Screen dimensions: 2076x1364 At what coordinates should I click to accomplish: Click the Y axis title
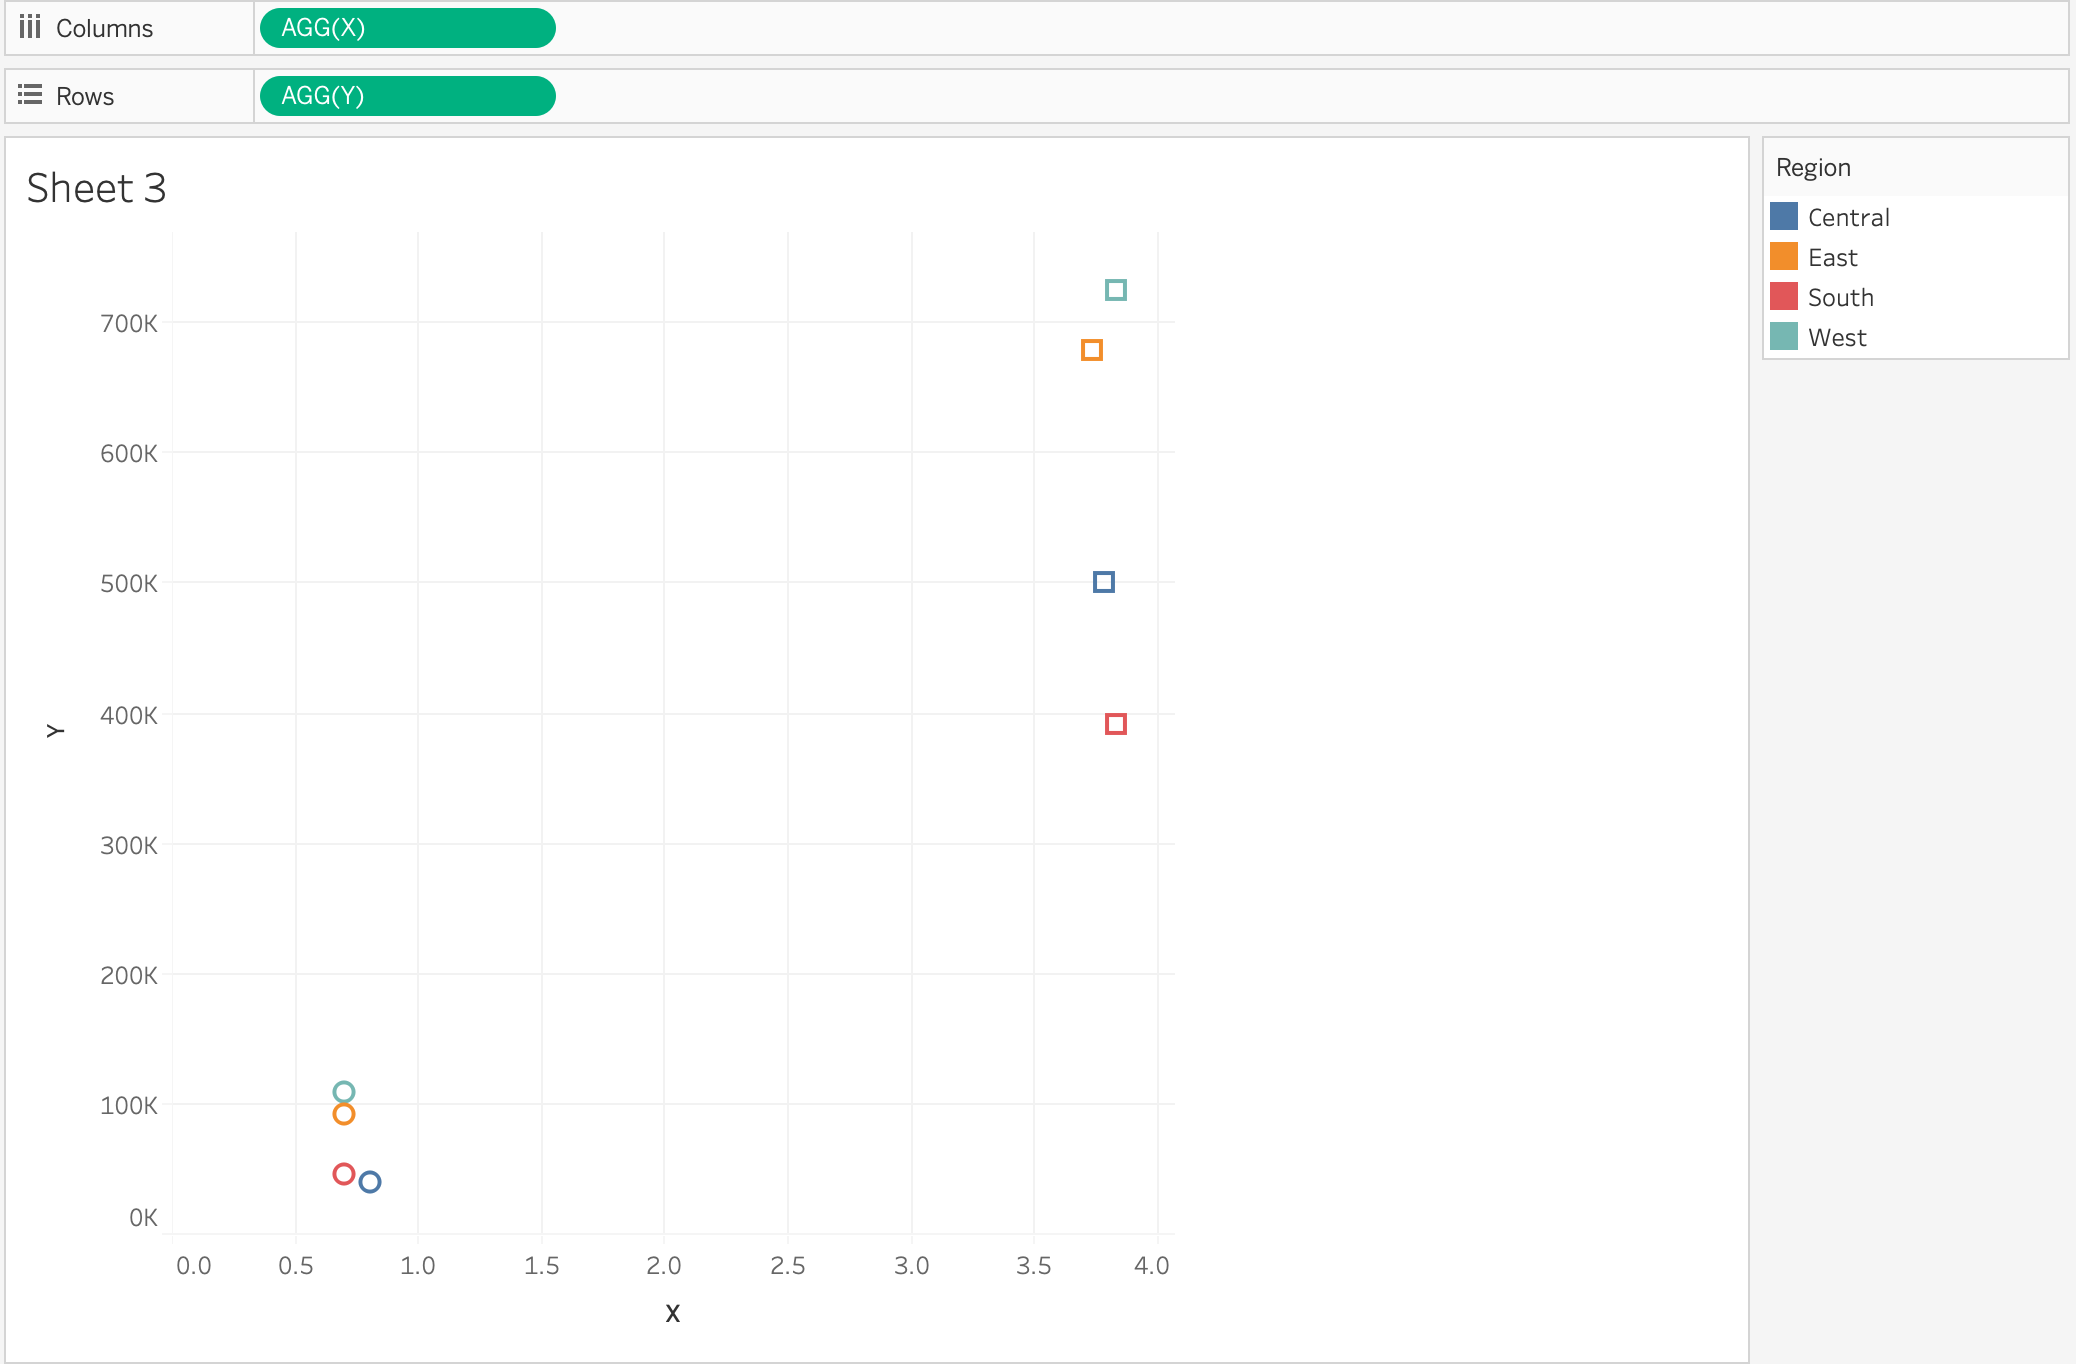pyautogui.click(x=55, y=731)
